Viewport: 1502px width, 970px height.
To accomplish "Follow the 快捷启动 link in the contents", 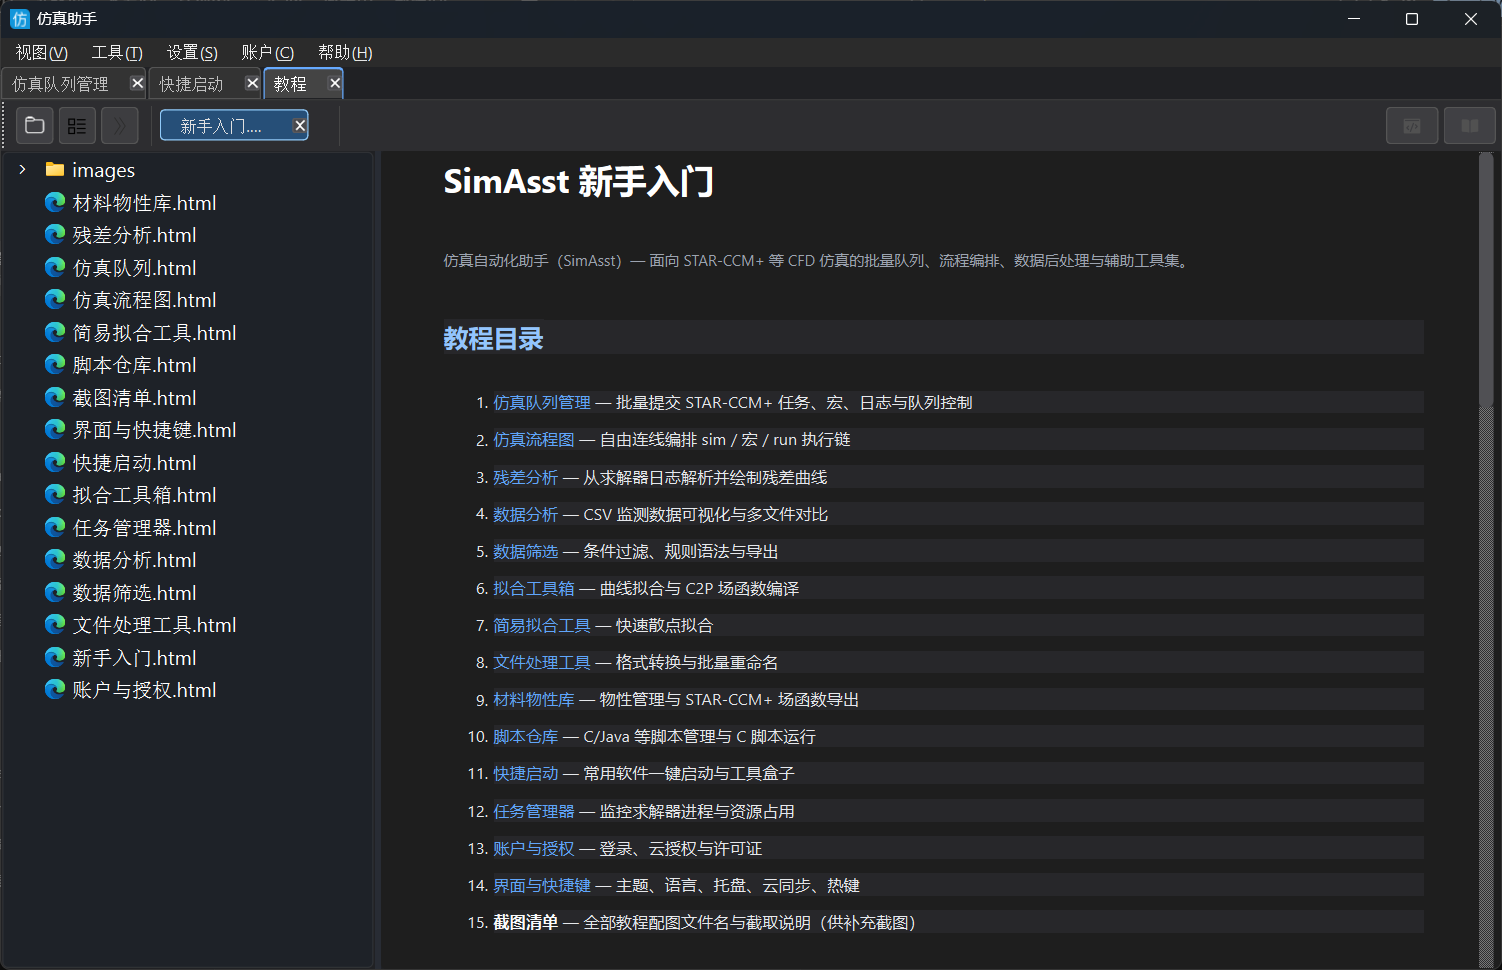I will point(526,774).
